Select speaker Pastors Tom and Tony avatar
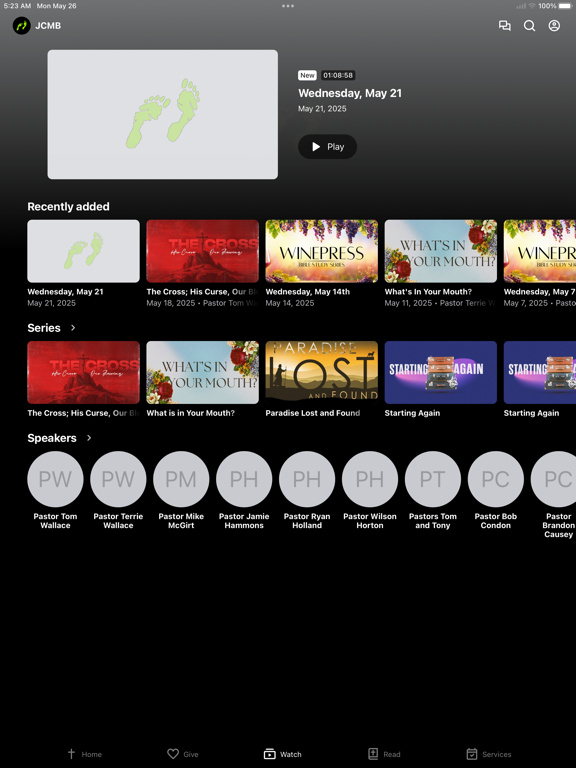The width and height of the screenshot is (576, 768). coord(433,479)
